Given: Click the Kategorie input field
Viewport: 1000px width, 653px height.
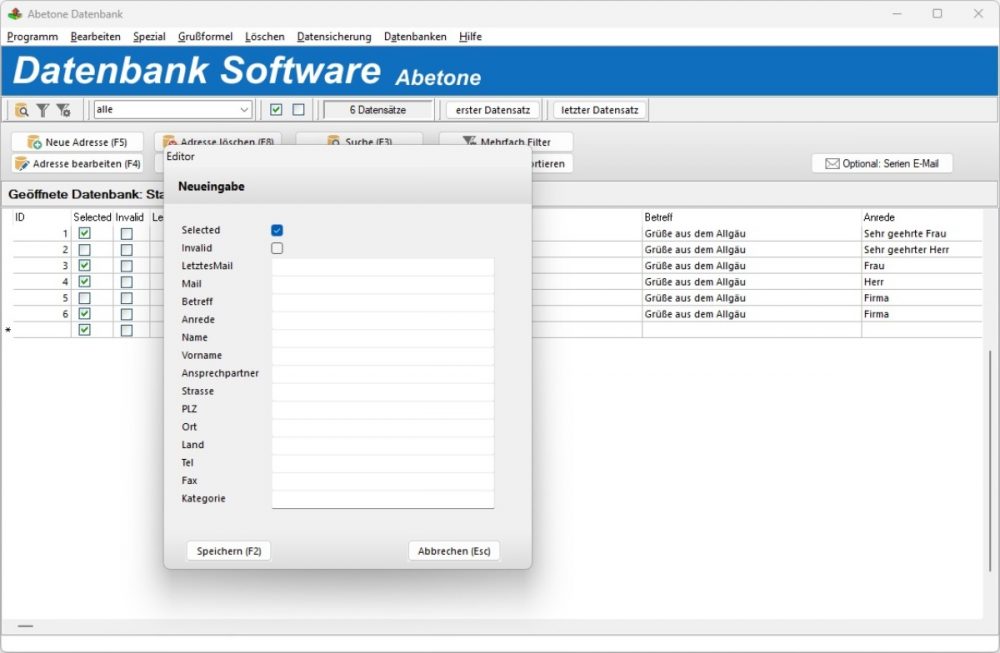Looking at the screenshot, I should 383,499.
